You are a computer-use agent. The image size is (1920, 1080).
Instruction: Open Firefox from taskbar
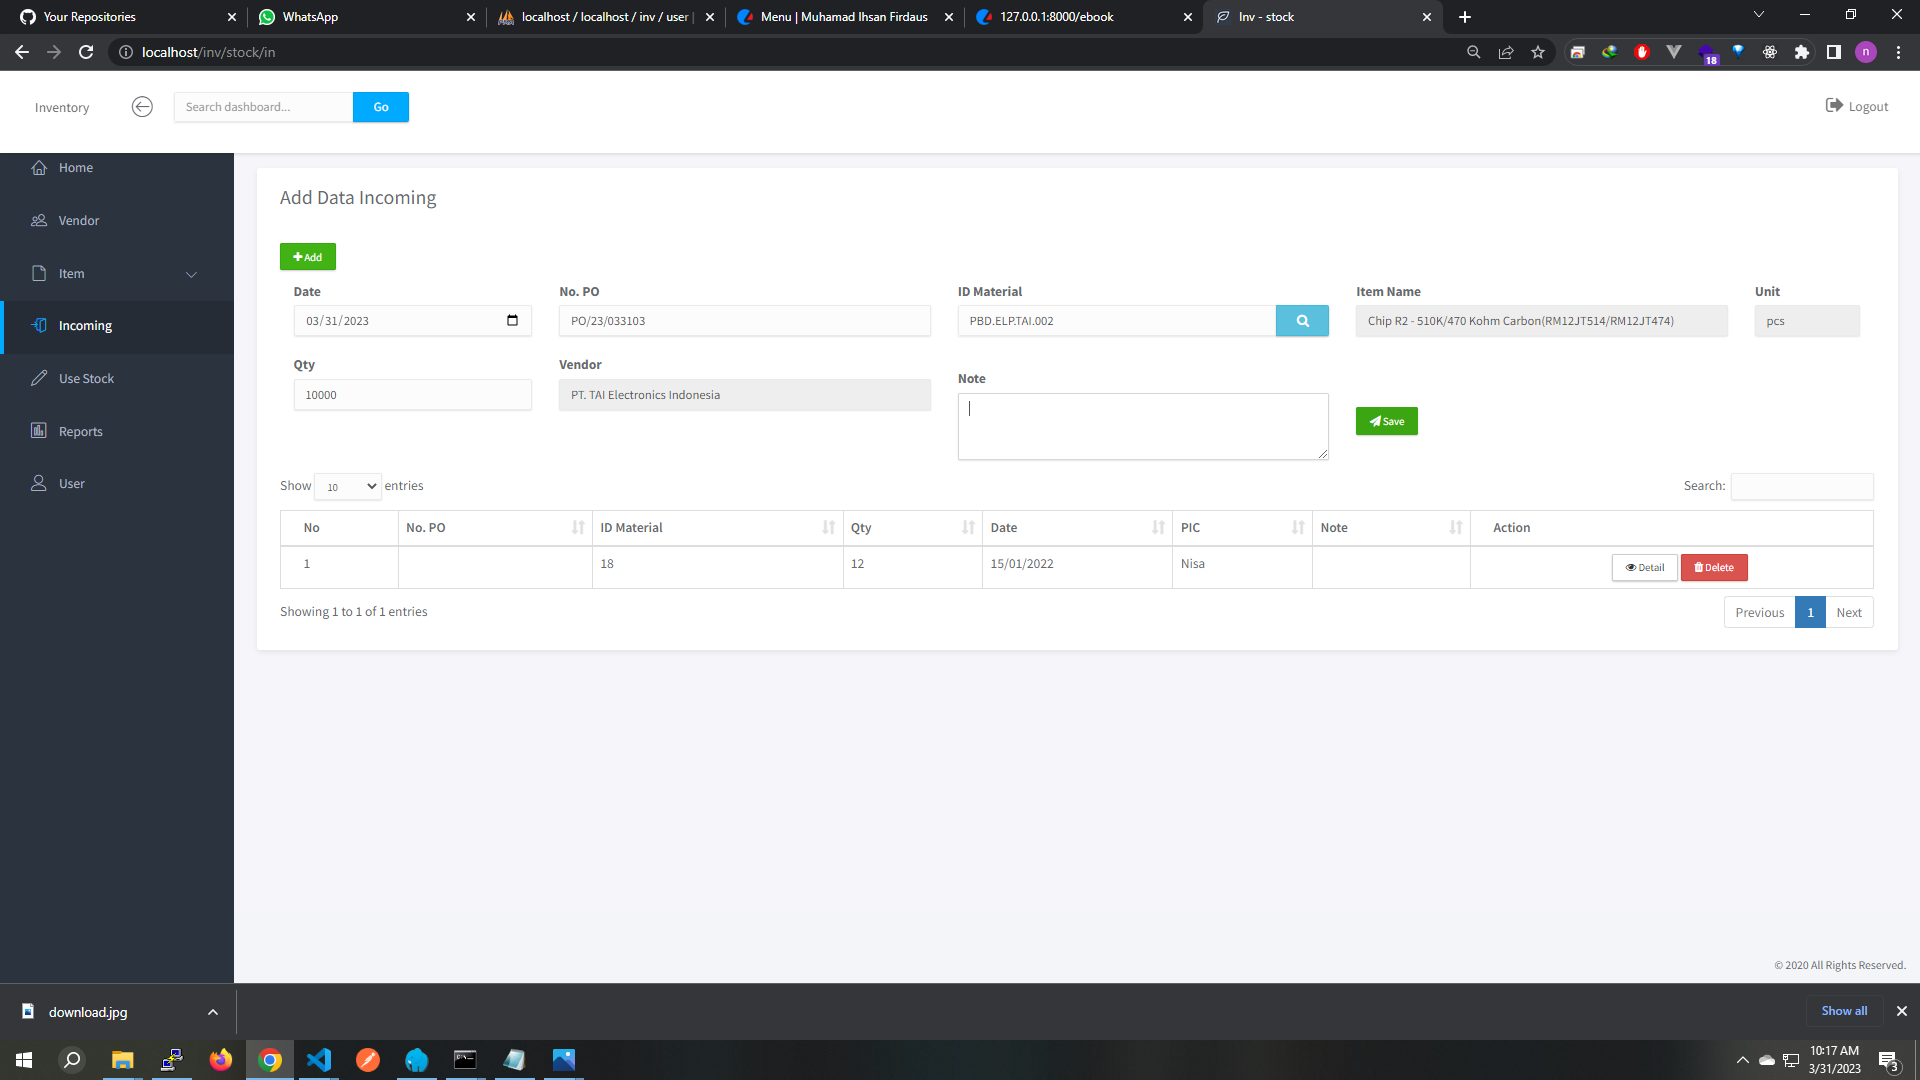221,1060
